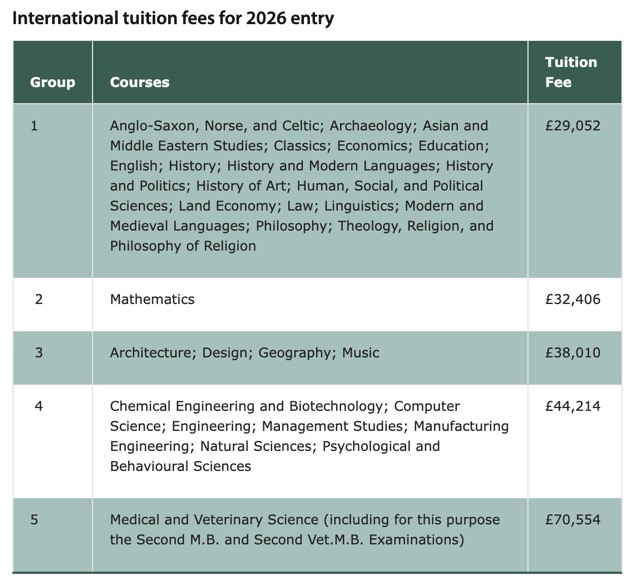Select group number 3 cell
The image size is (640, 588).
point(39,353)
